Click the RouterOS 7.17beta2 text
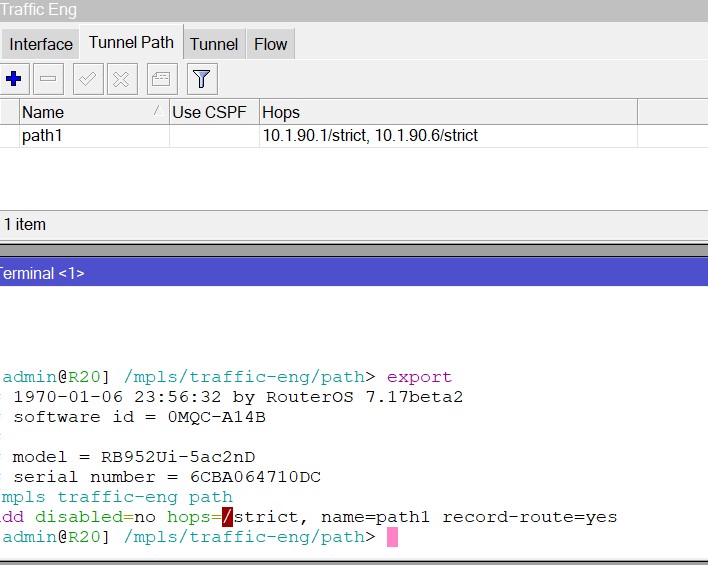Screen dimensions: 708x565 [x=364, y=397]
